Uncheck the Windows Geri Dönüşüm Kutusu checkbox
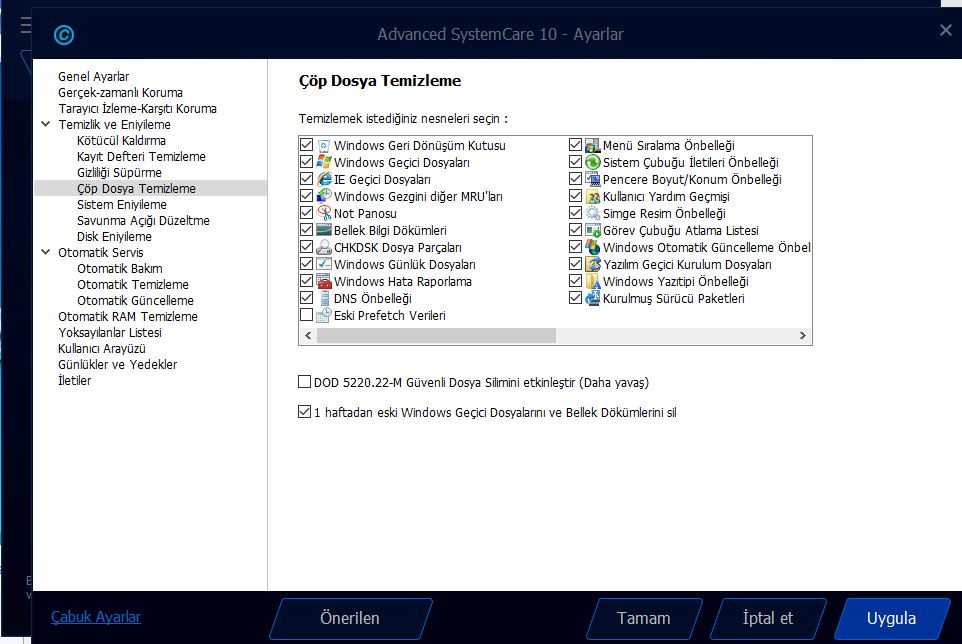The height and width of the screenshot is (644, 962). coord(307,145)
